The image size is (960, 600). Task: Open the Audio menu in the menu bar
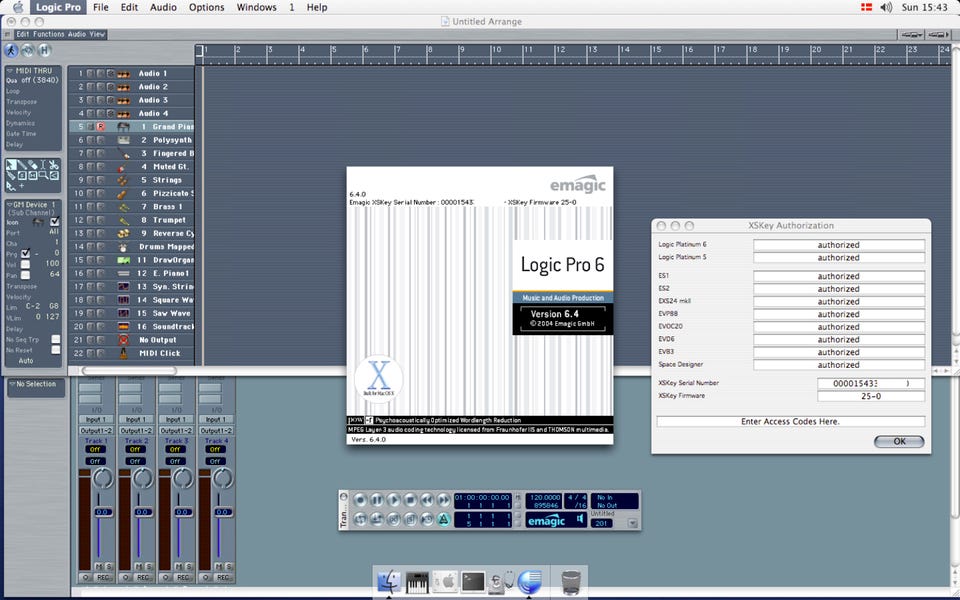[x=163, y=7]
